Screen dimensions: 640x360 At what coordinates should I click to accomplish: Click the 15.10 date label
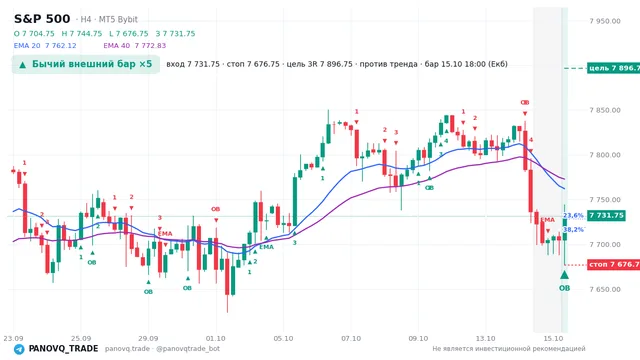553,338
